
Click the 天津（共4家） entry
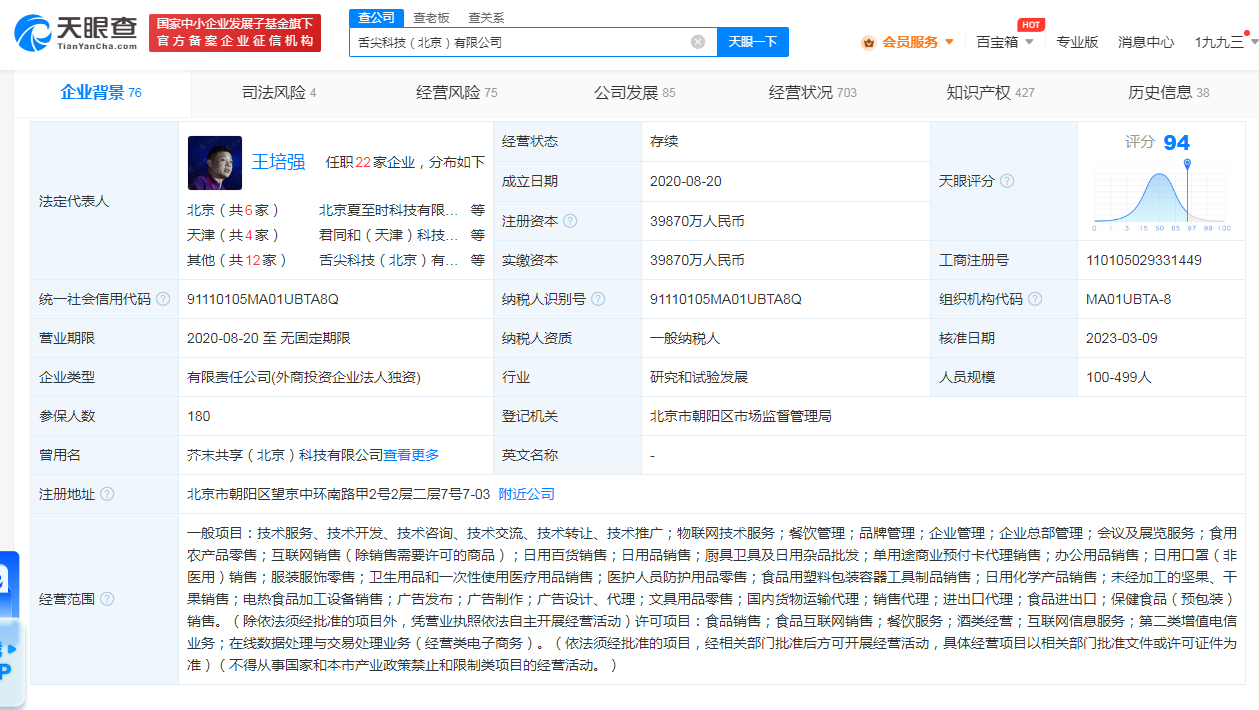[x=234, y=235]
